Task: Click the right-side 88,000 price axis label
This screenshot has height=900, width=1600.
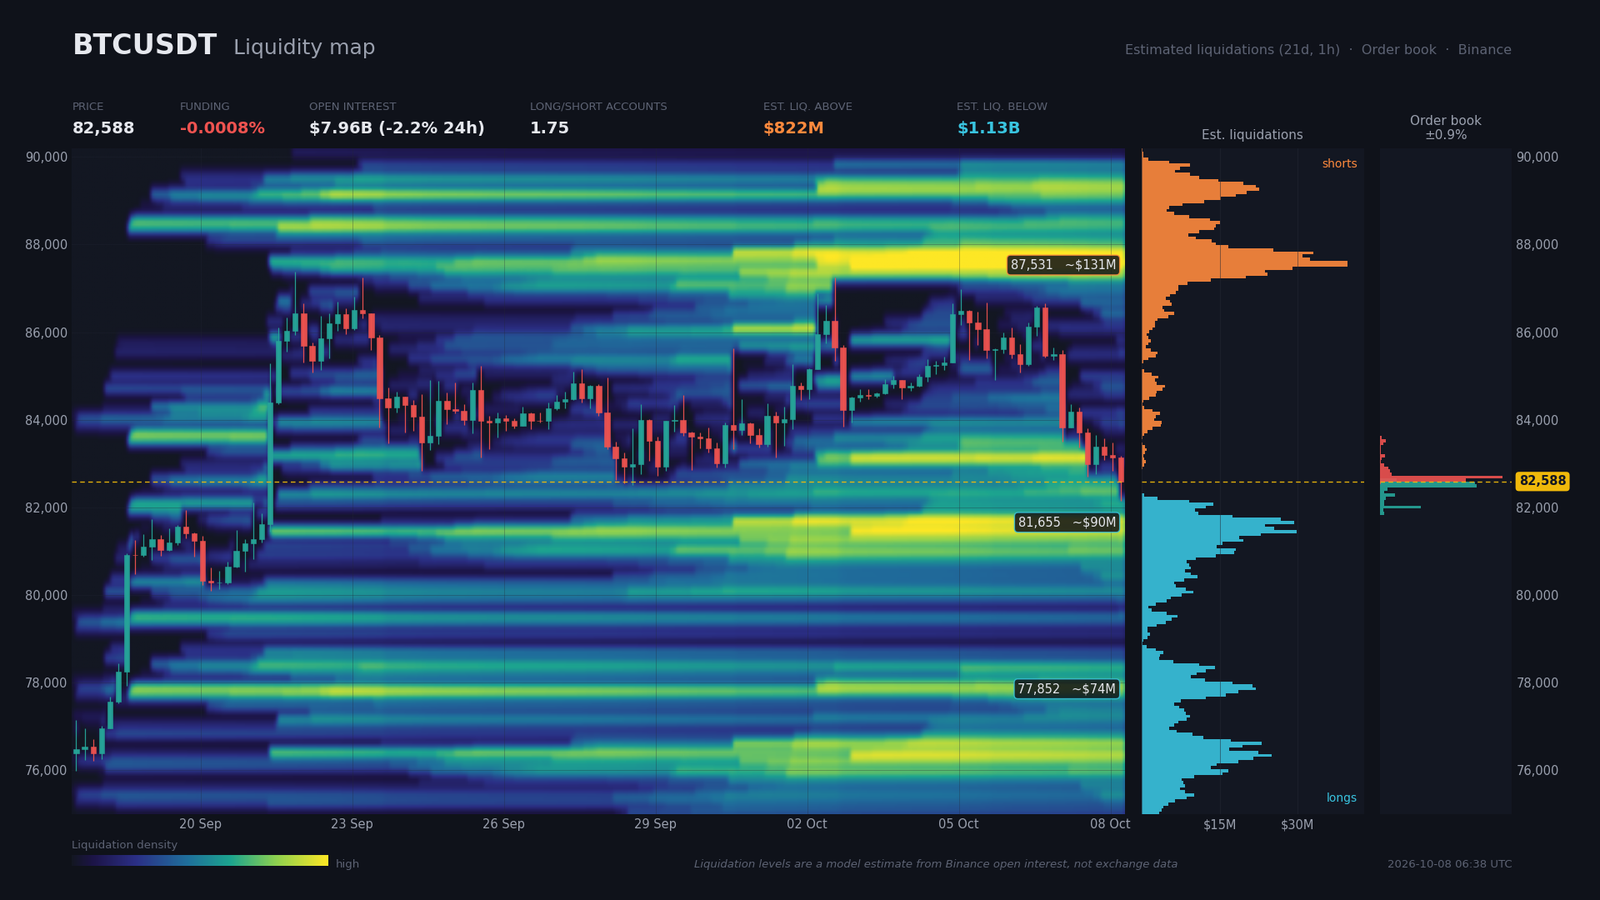Action: click(1537, 245)
